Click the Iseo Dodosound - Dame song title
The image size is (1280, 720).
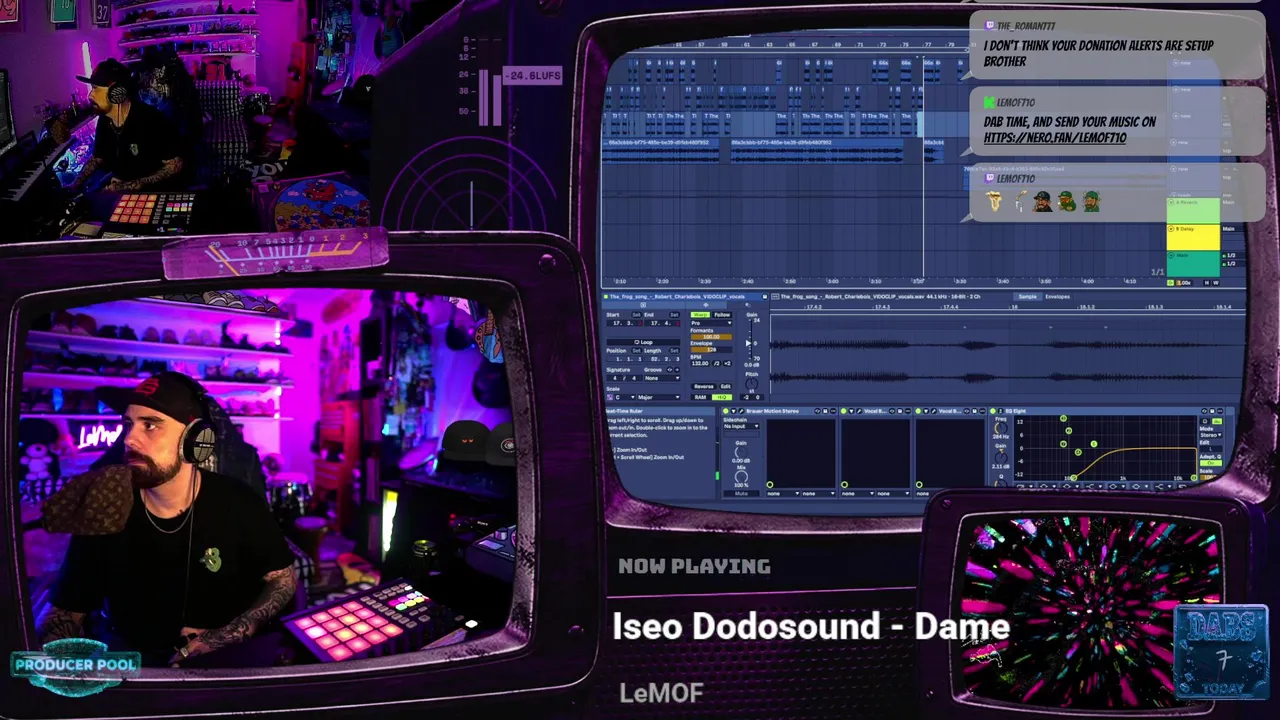coord(811,627)
